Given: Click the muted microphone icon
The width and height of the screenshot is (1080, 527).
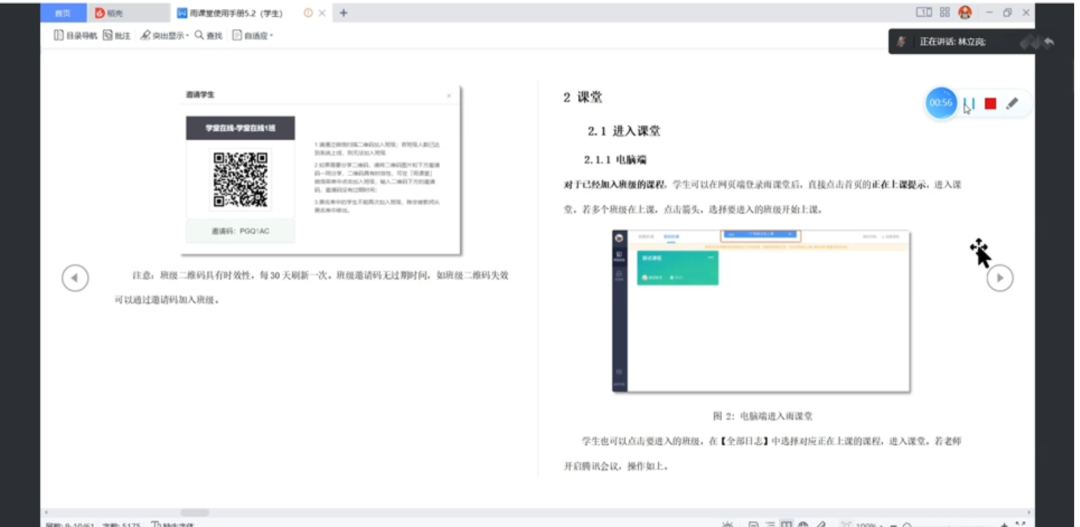Looking at the screenshot, I should (901, 42).
